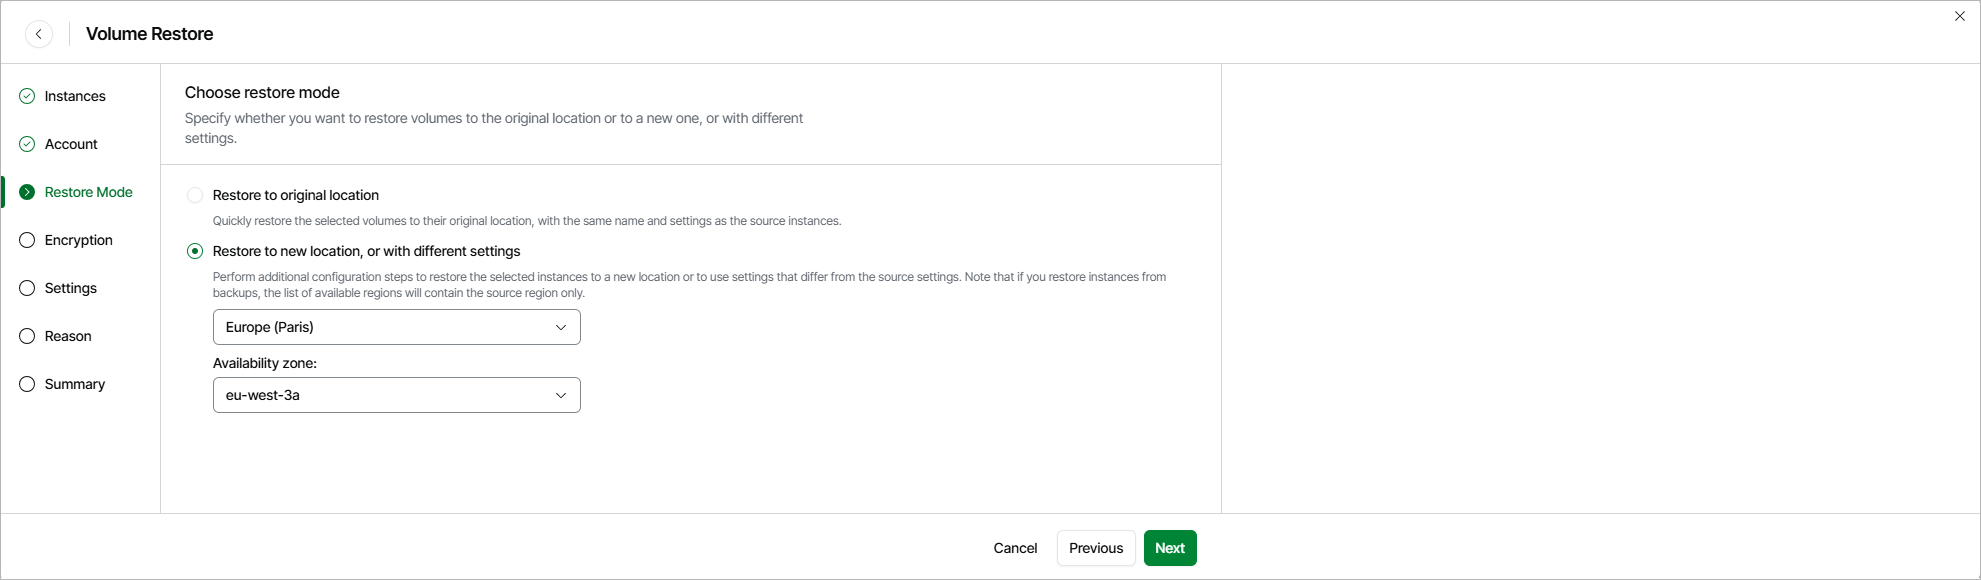Close the Volume Restore dialog
The width and height of the screenshot is (1981, 580).
tap(1960, 16)
